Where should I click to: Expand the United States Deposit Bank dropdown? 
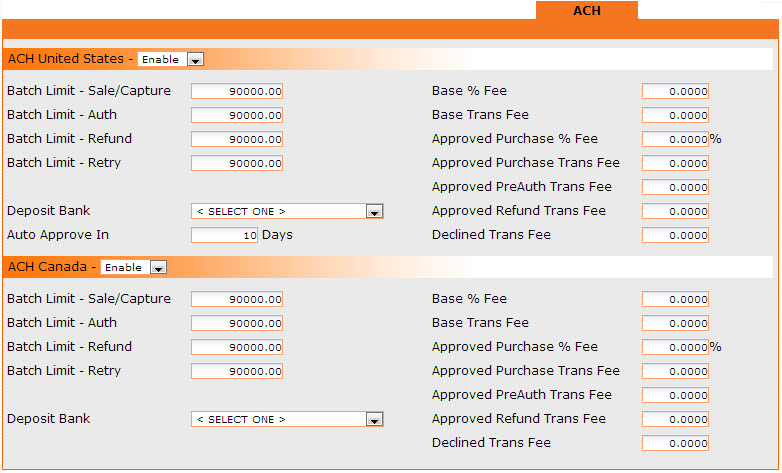287,212
